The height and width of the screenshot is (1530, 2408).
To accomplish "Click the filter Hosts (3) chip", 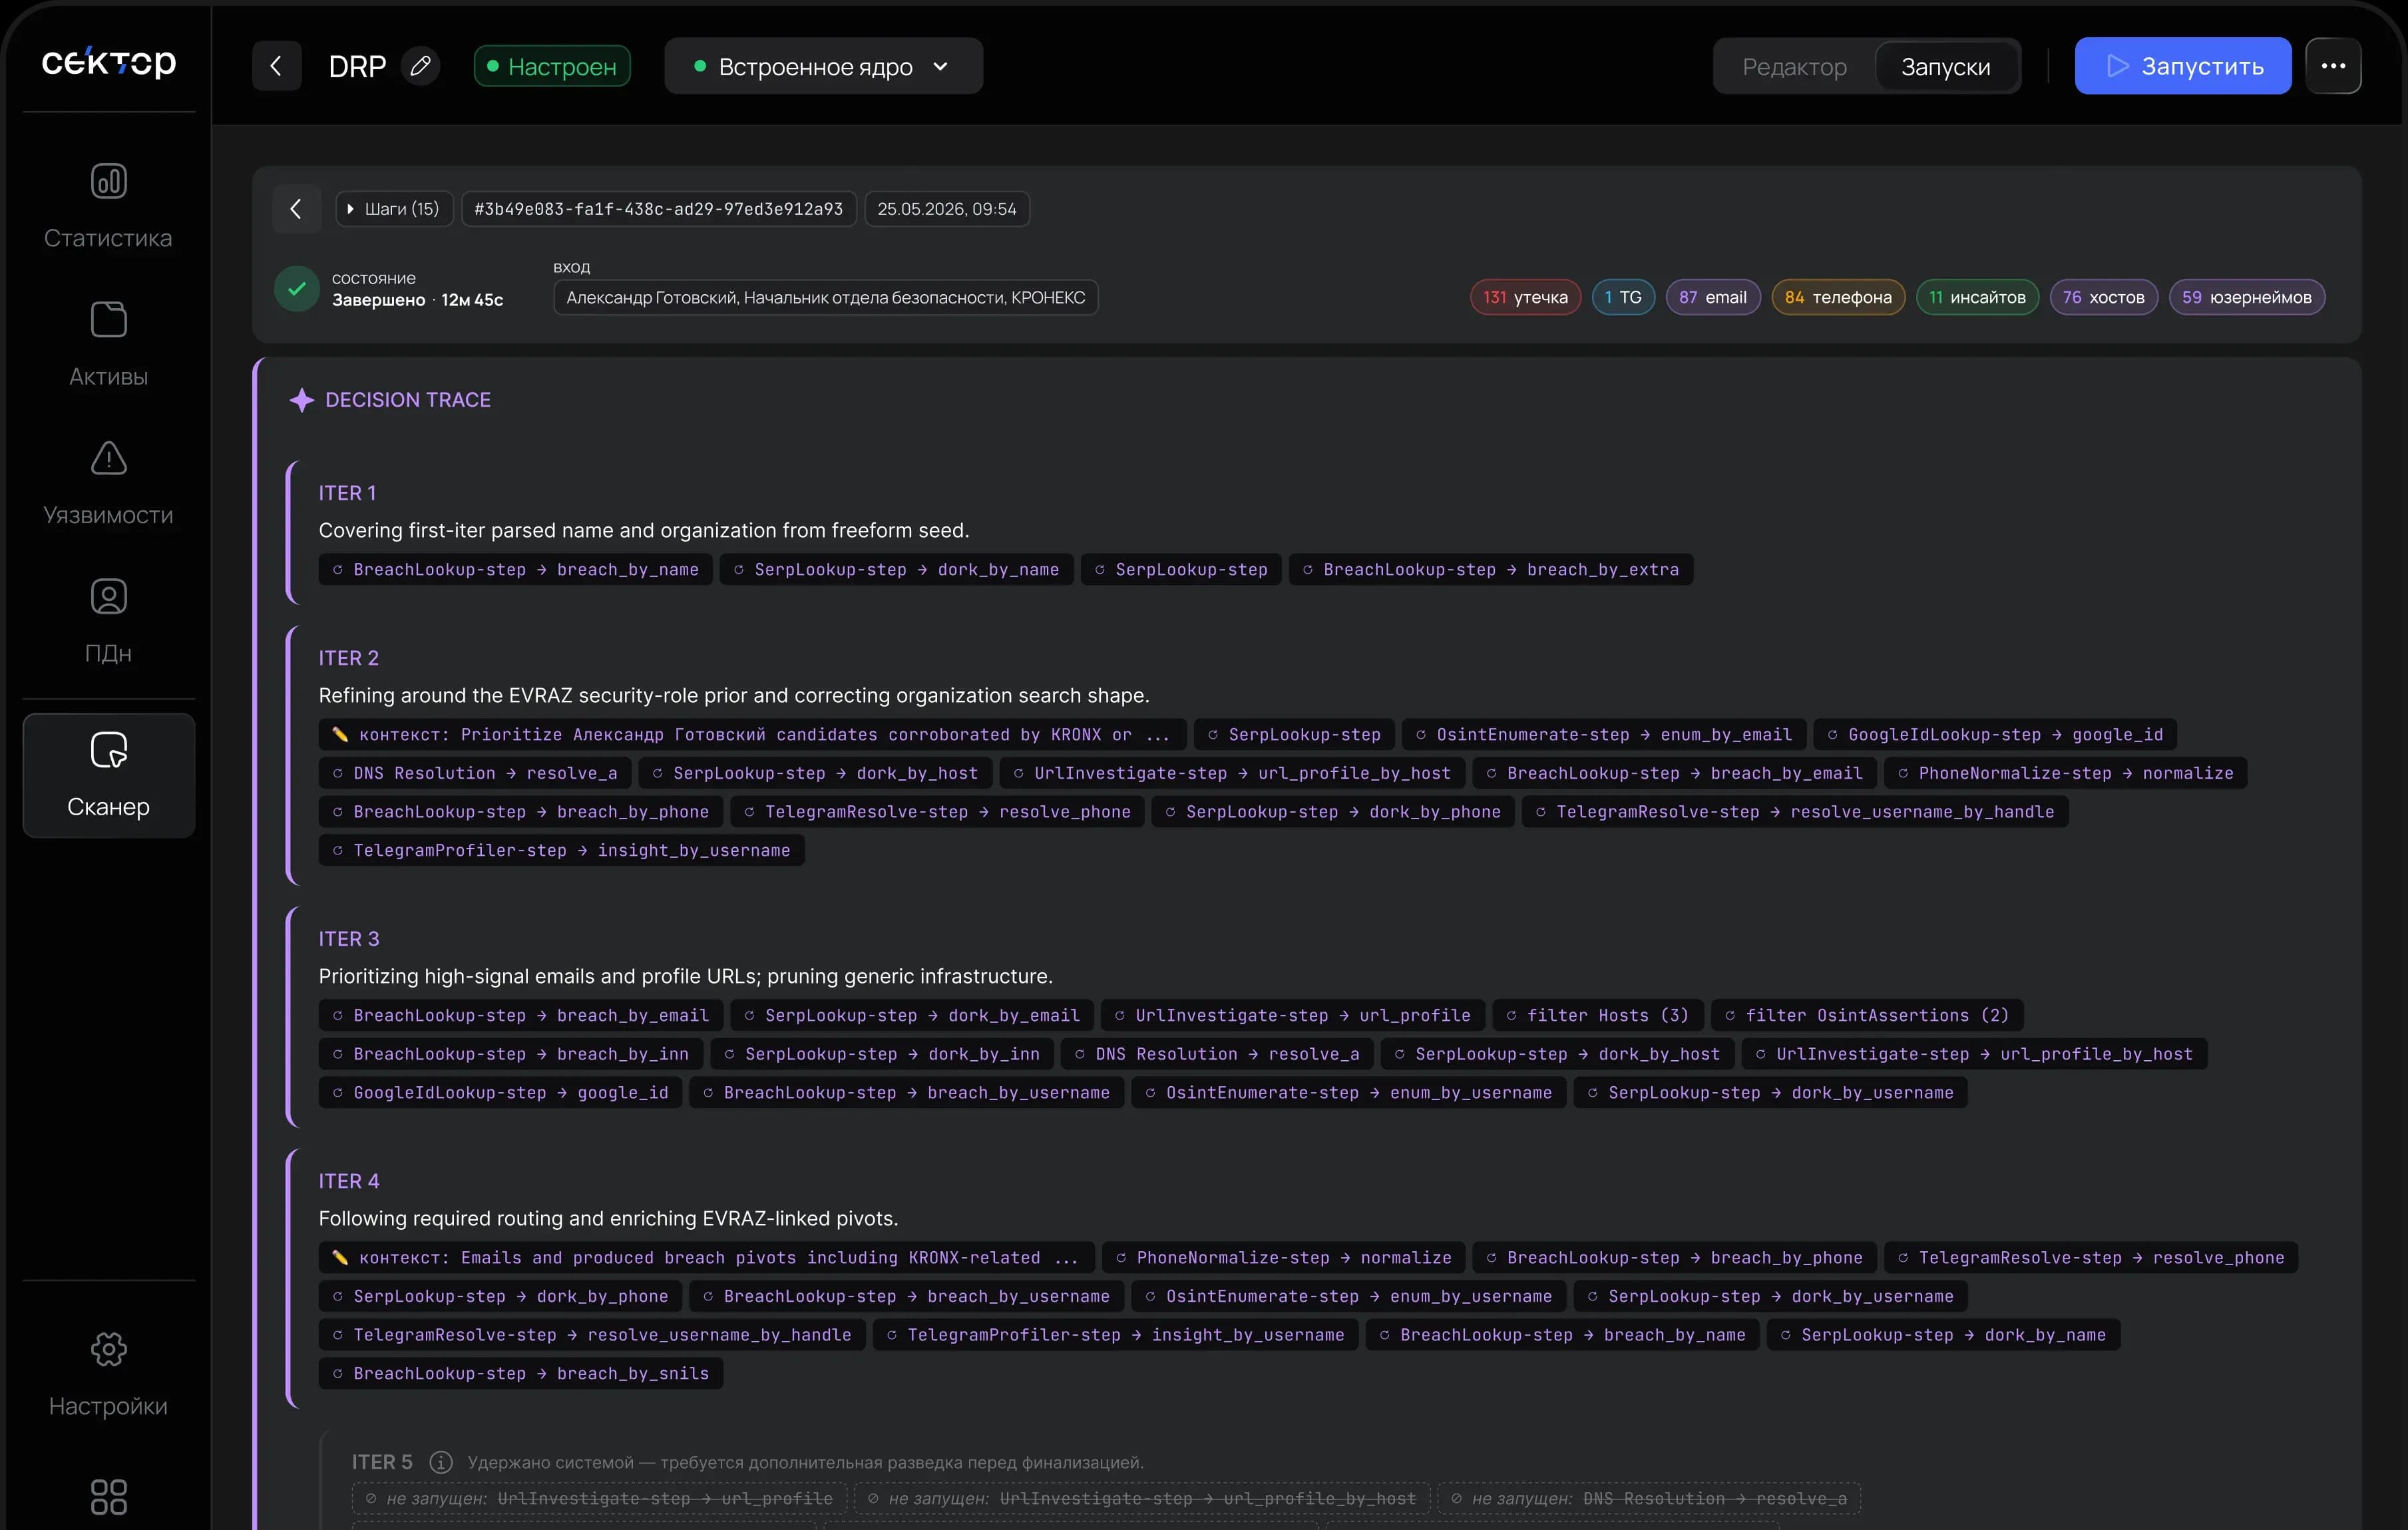I will pyautogui.click(x=1598, y=1016).
